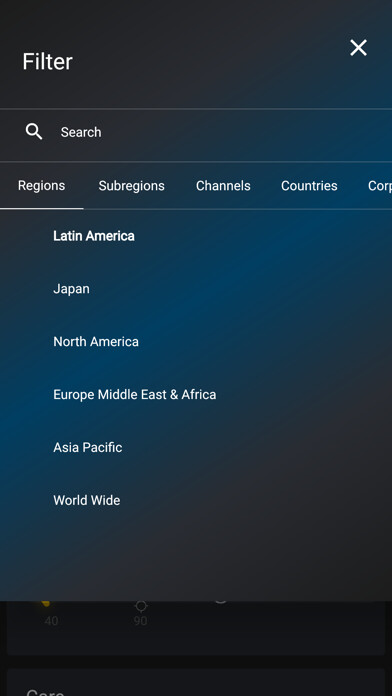Click the dimmed crosshair target icon

tap(141, 605)
